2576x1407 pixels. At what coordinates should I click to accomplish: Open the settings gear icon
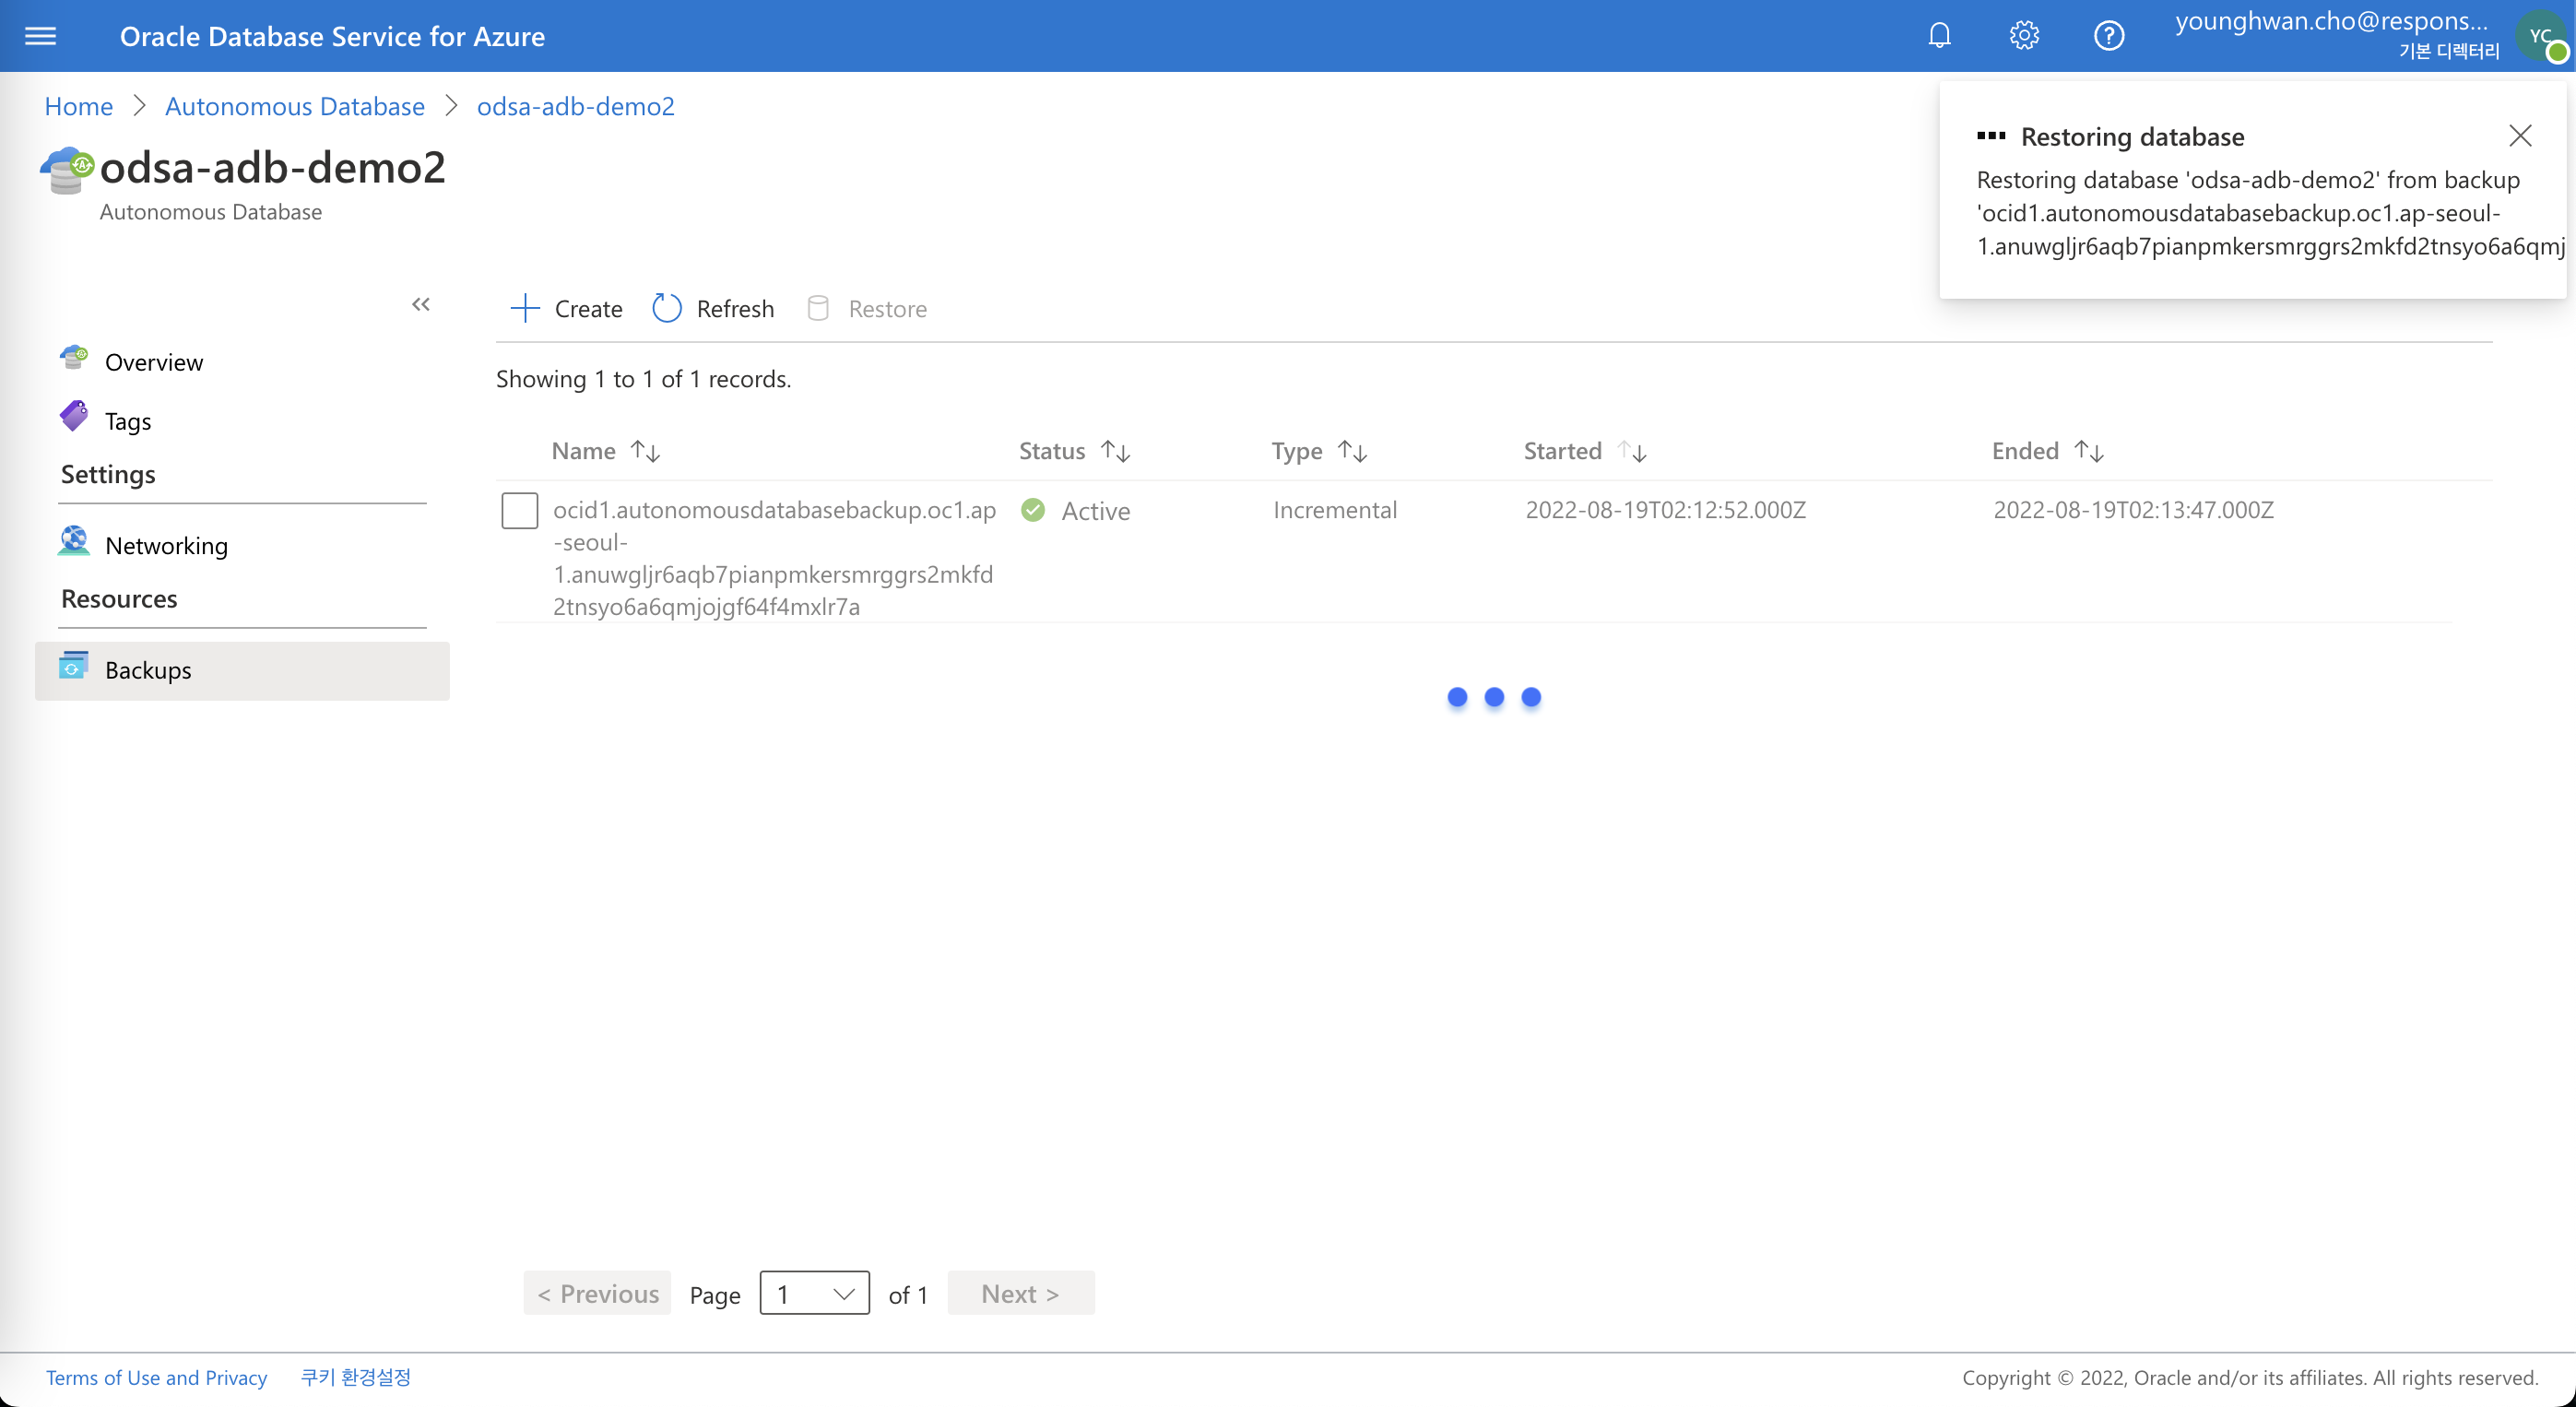2024,36
